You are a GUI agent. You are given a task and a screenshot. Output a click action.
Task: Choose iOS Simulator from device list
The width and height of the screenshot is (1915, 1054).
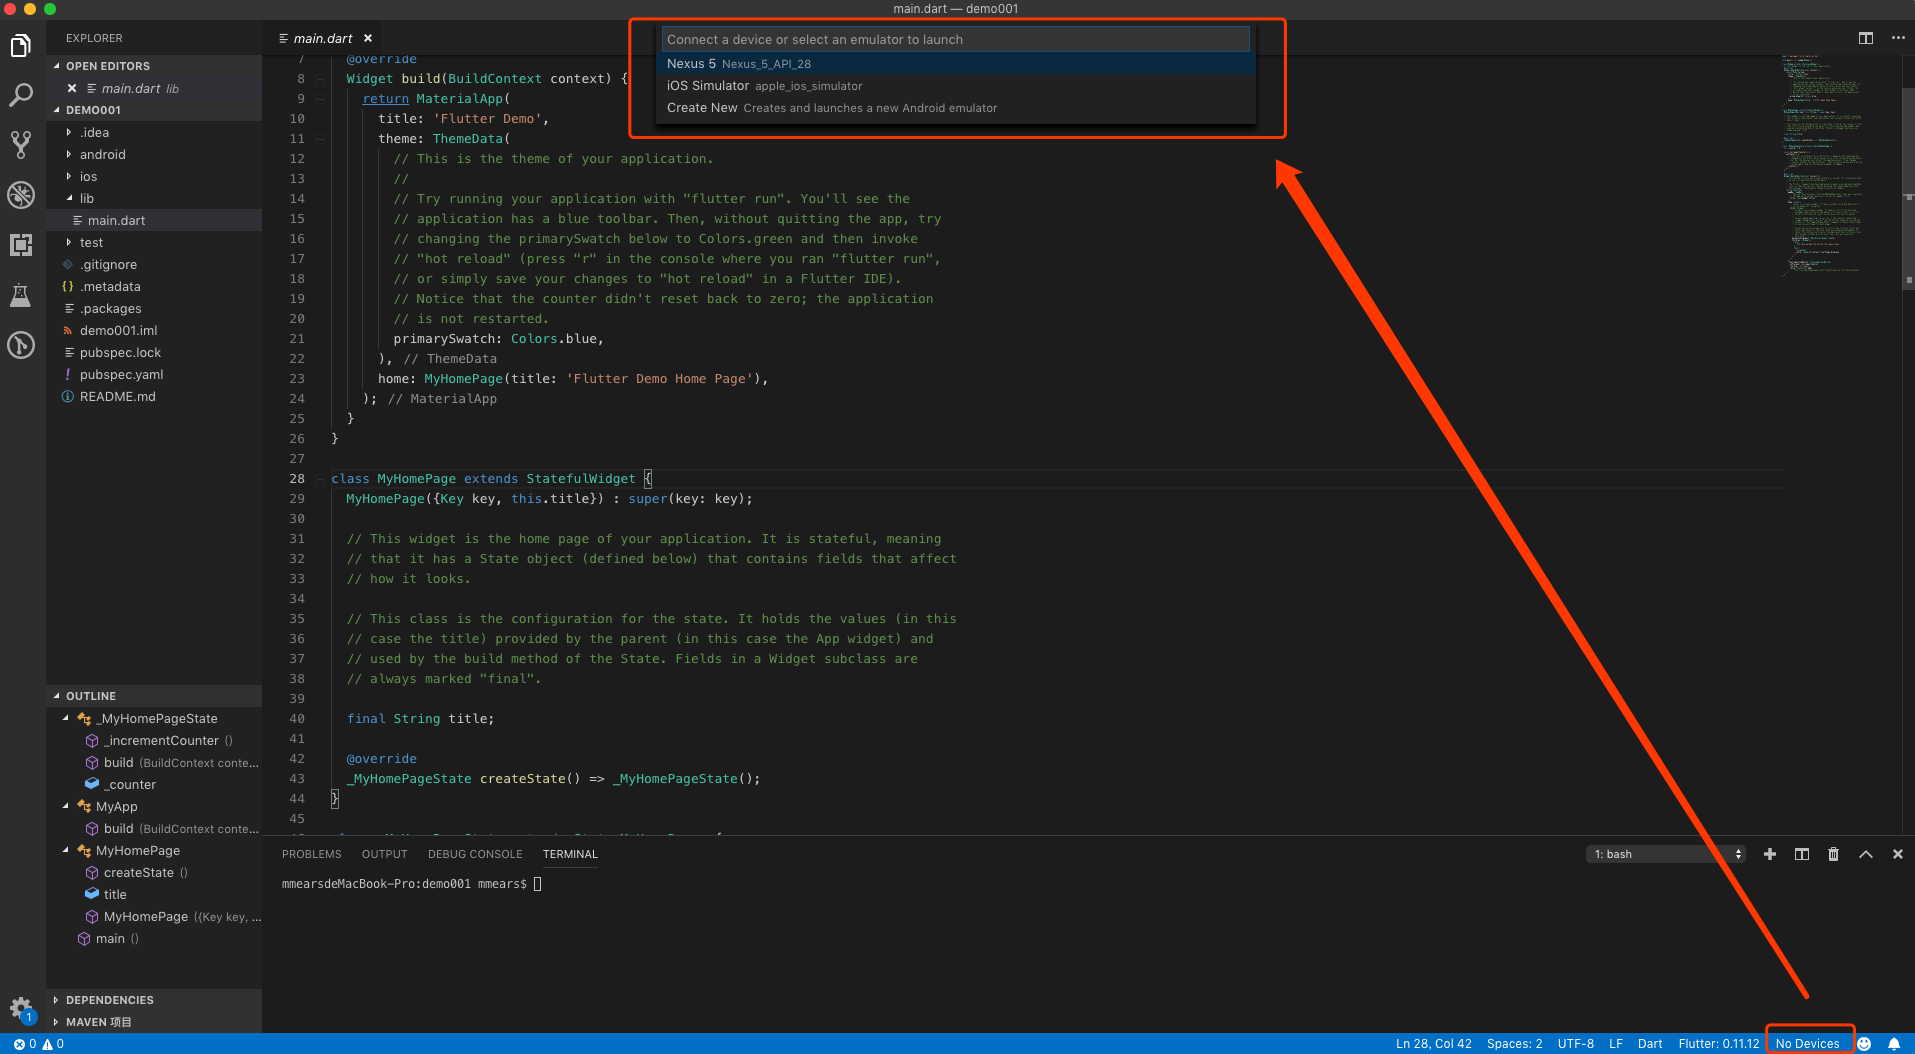[955, 85]
